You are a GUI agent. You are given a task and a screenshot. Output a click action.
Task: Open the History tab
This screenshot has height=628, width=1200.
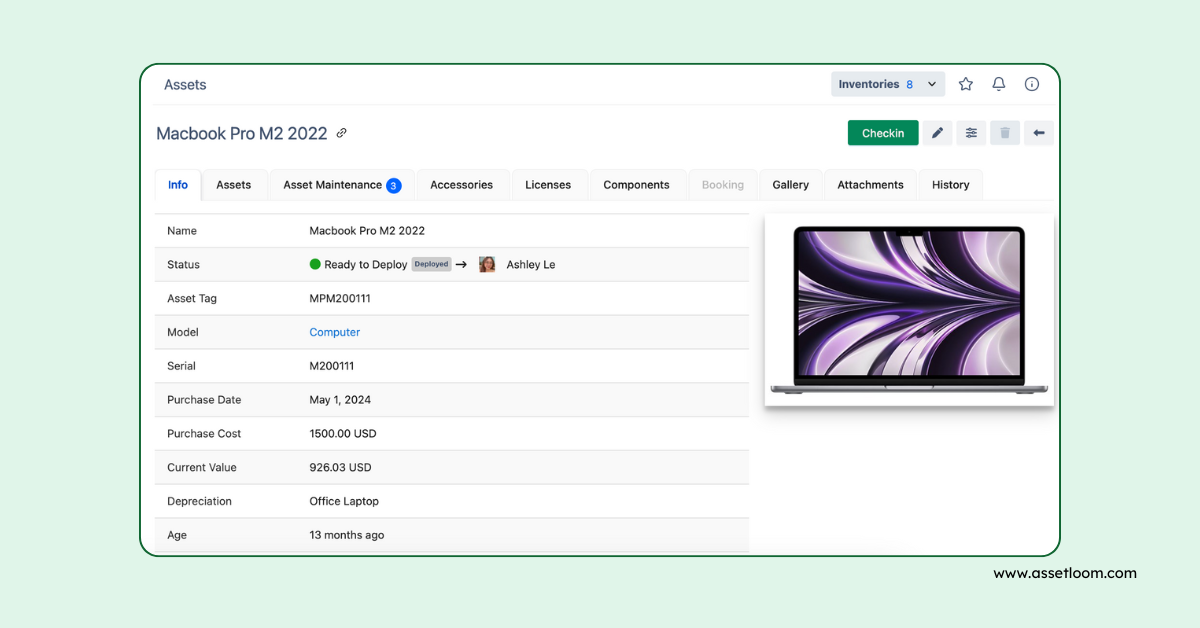point(951,185)
